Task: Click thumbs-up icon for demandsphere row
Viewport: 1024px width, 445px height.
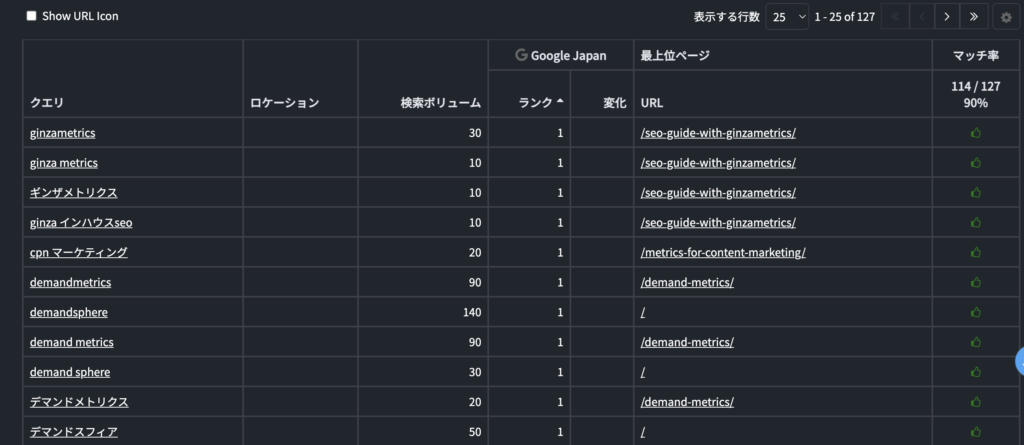Action: (976, 312)
